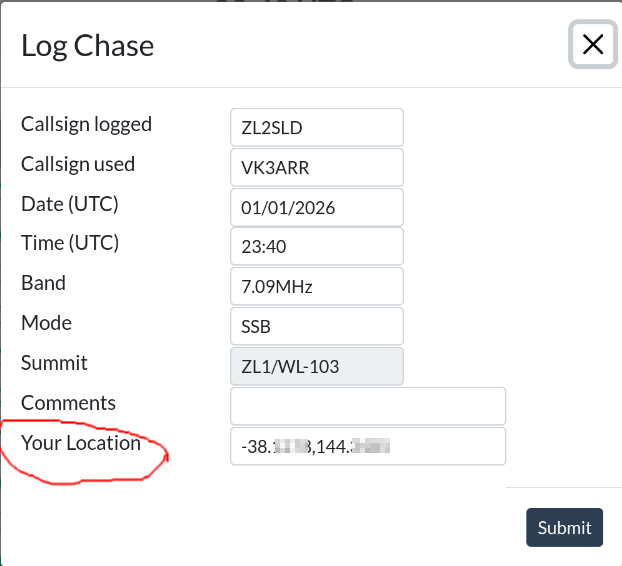The image size is (622, 566).
Task: Click the "Band" label
Action: 43,283
